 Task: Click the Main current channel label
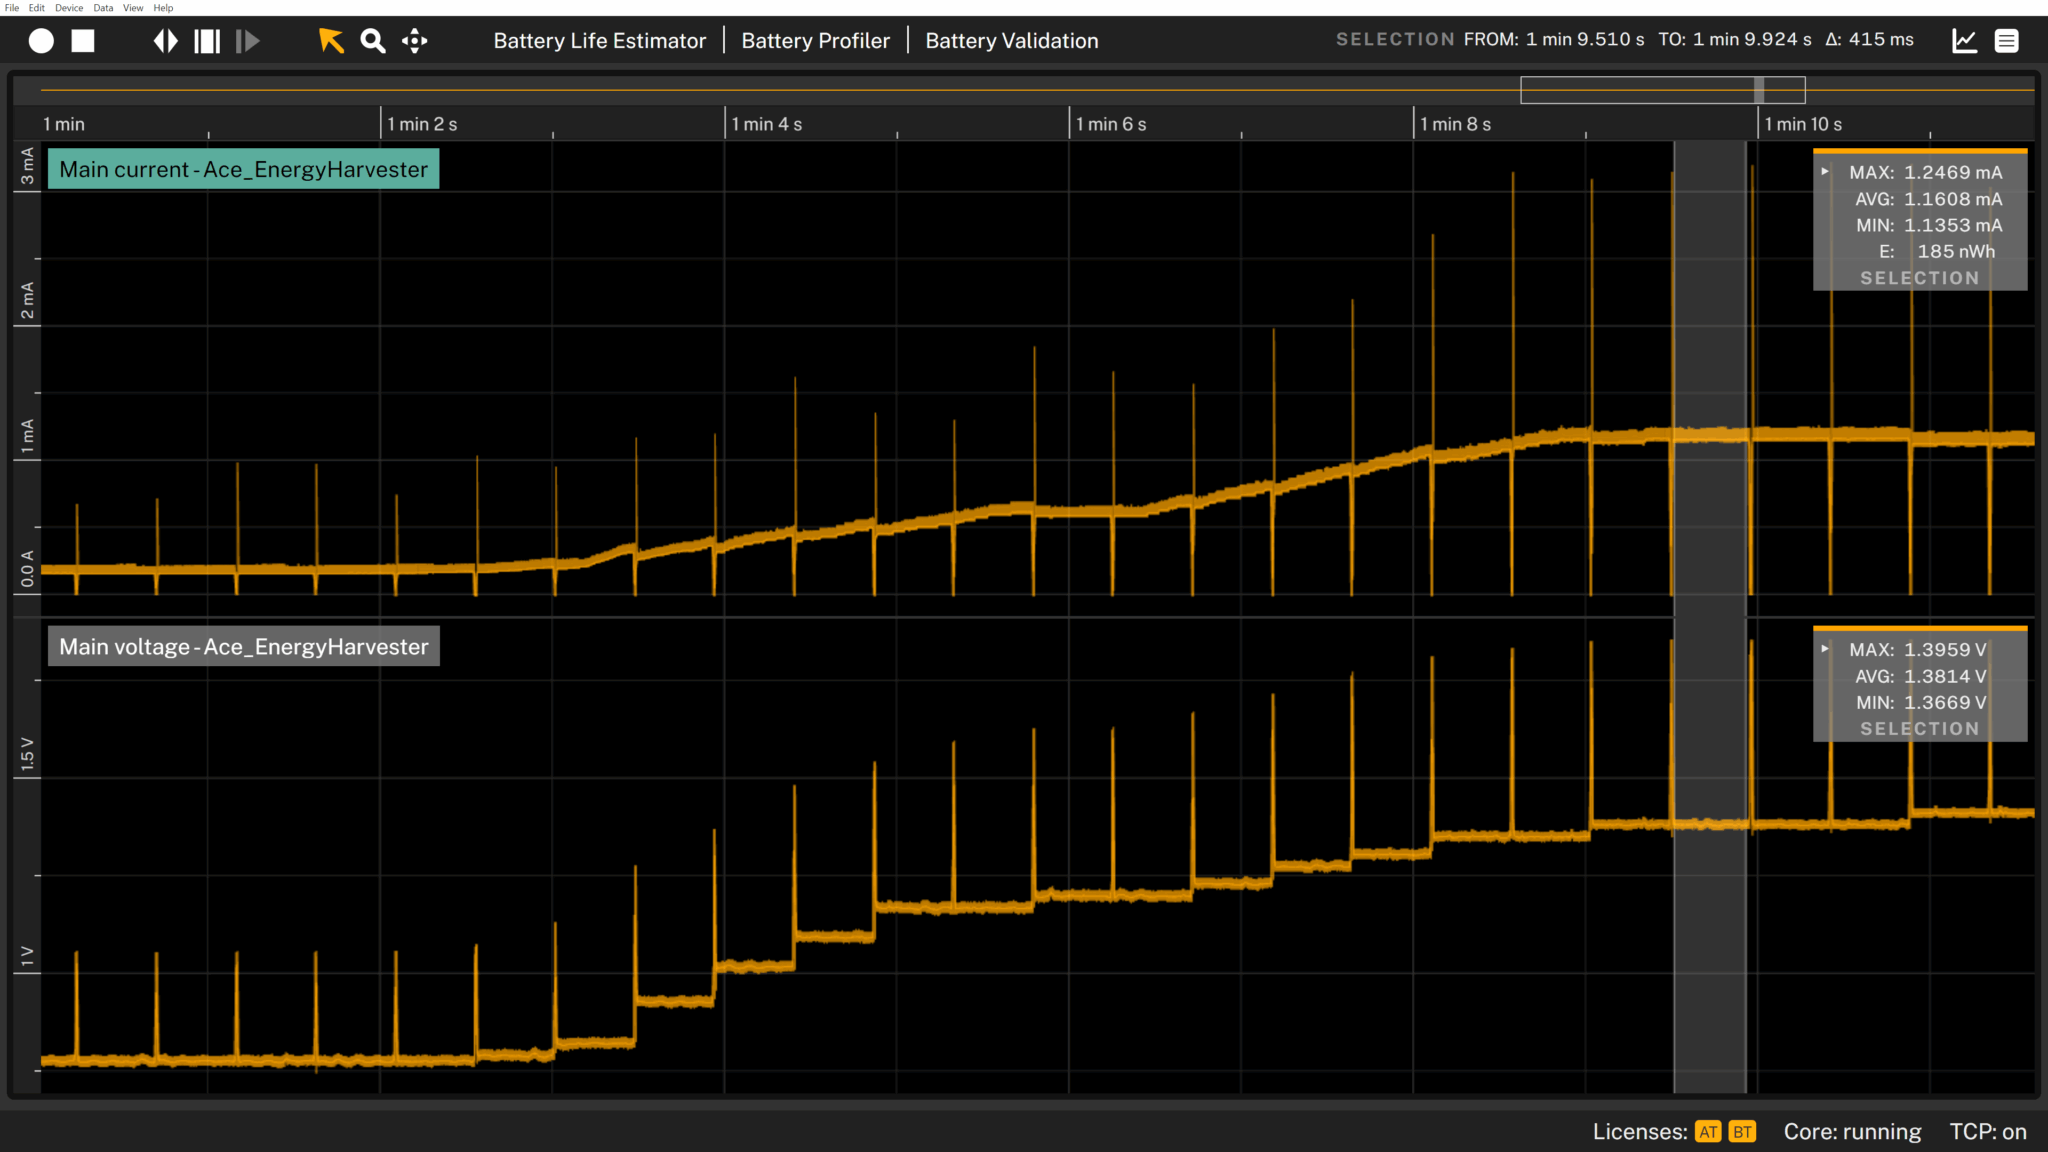point(243,170)
